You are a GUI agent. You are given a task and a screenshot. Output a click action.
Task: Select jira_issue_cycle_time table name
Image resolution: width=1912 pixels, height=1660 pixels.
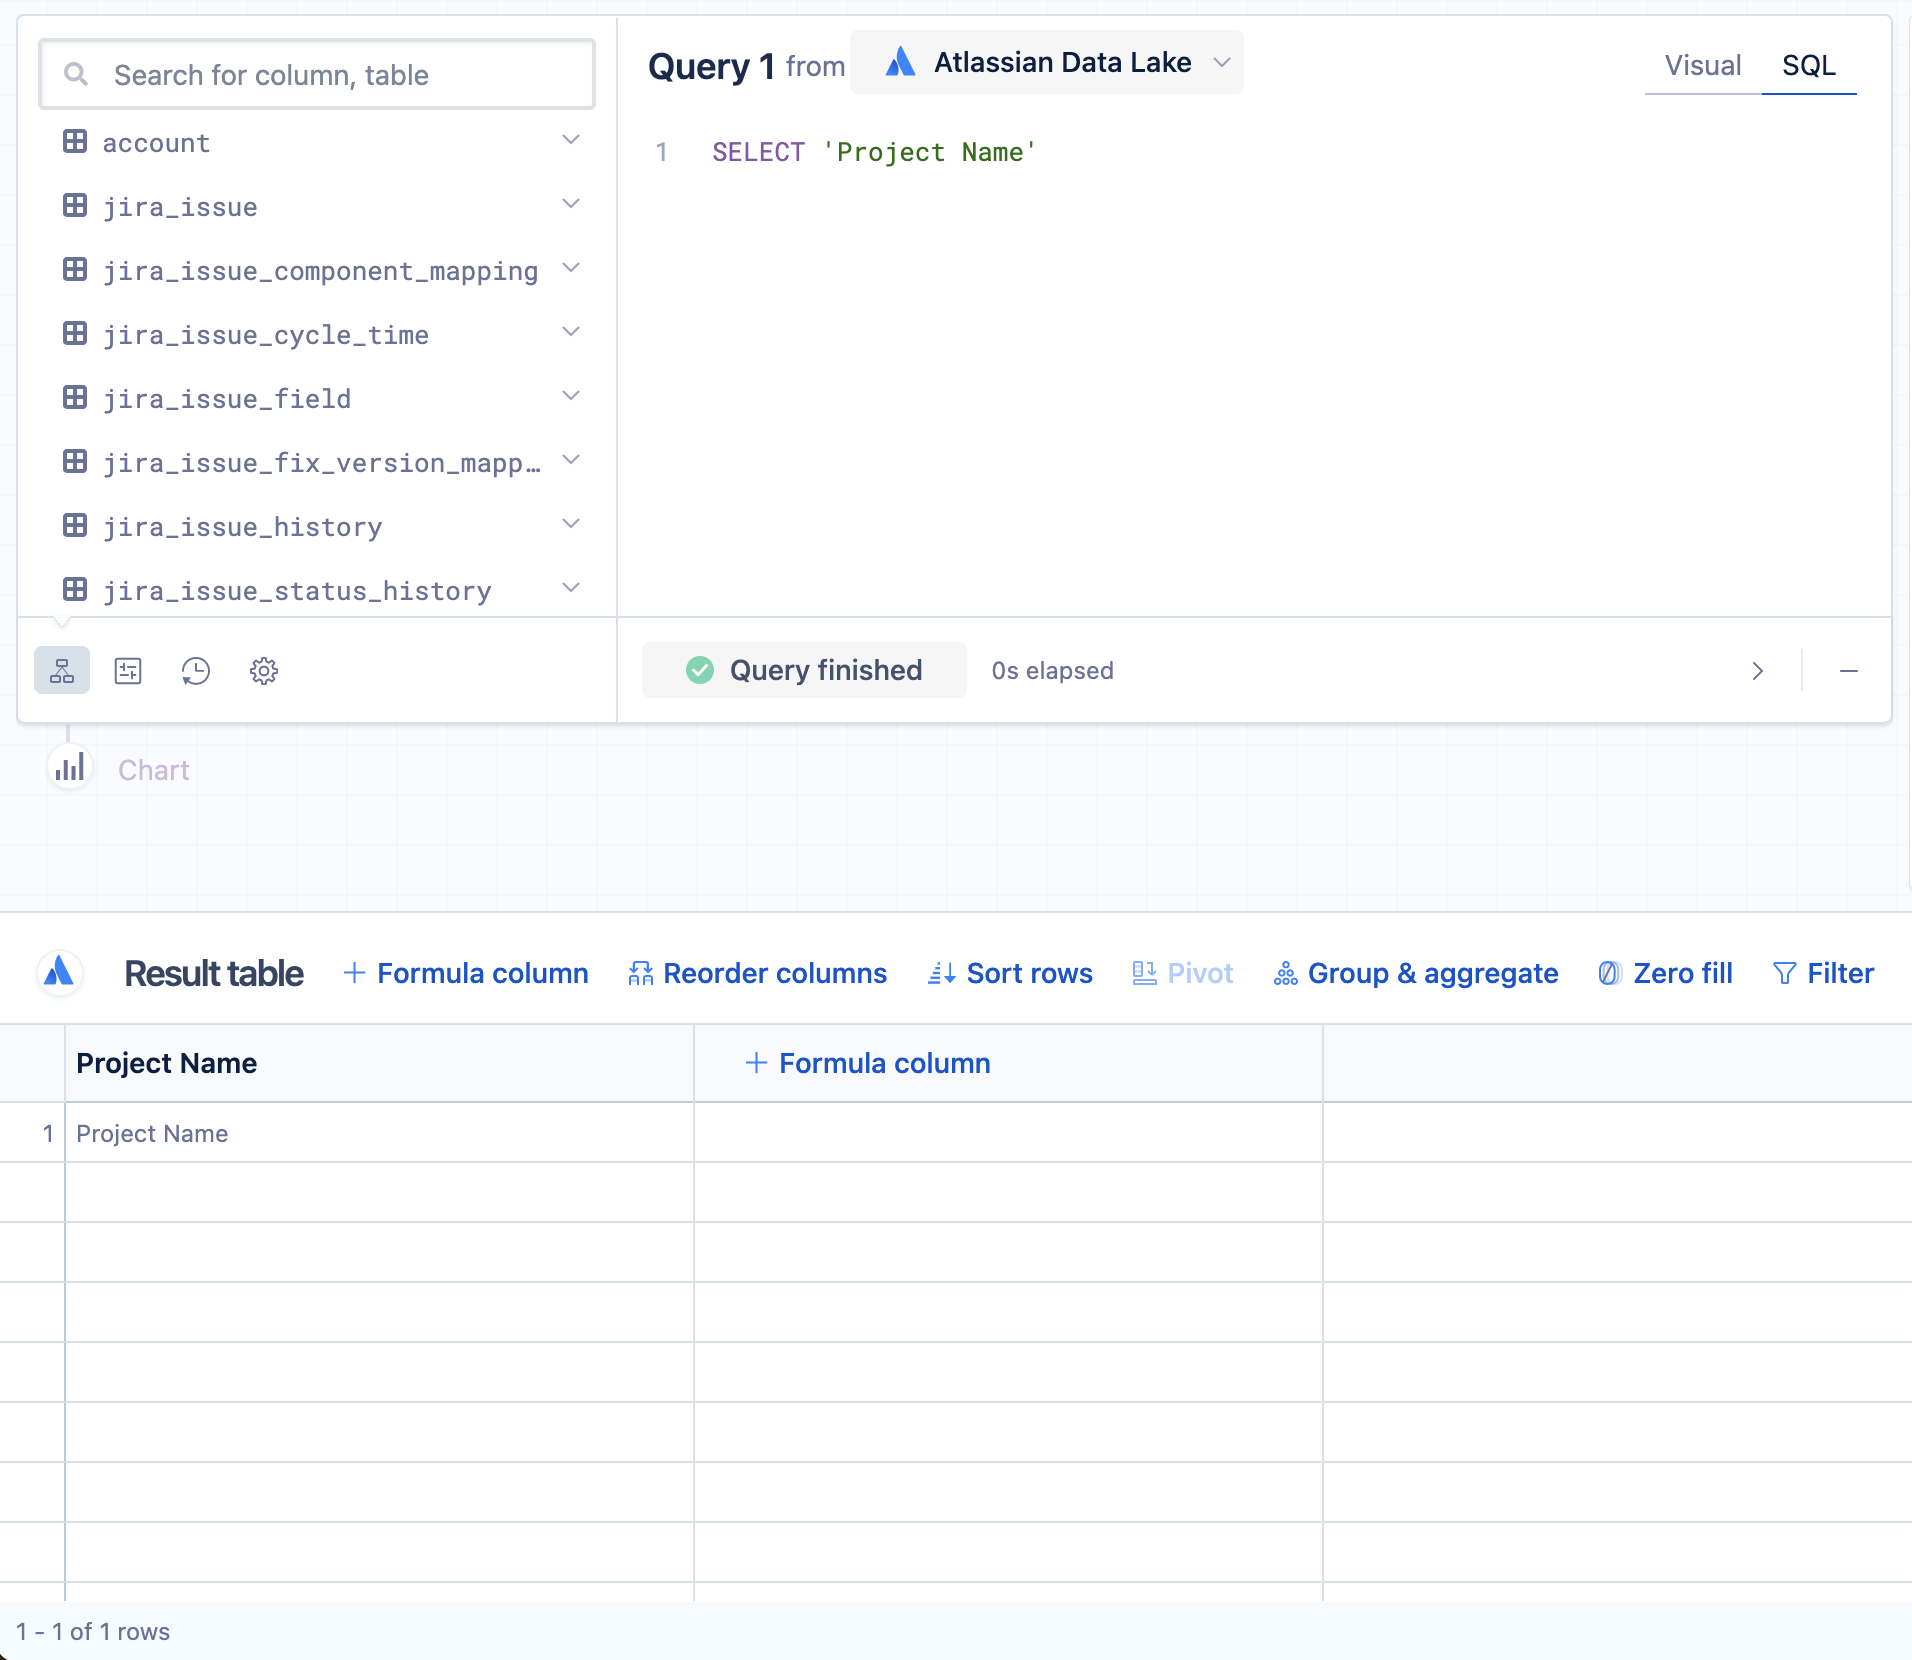pos(266,335)
